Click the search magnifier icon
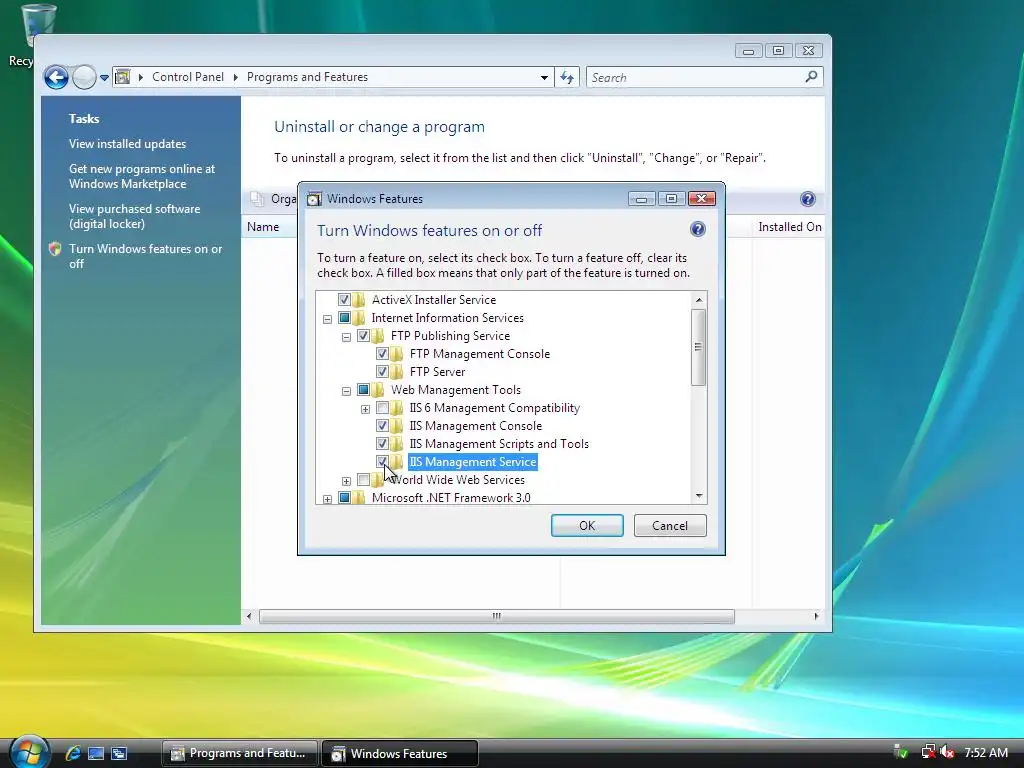The height and width of the screenshot is (768, 1024). coord(811,77)
